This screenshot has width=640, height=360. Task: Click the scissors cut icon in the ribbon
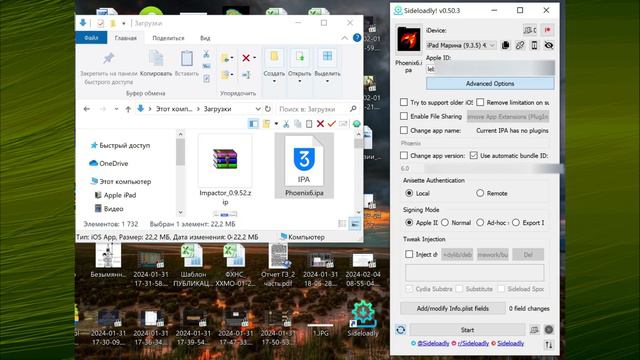click(206, 54)
